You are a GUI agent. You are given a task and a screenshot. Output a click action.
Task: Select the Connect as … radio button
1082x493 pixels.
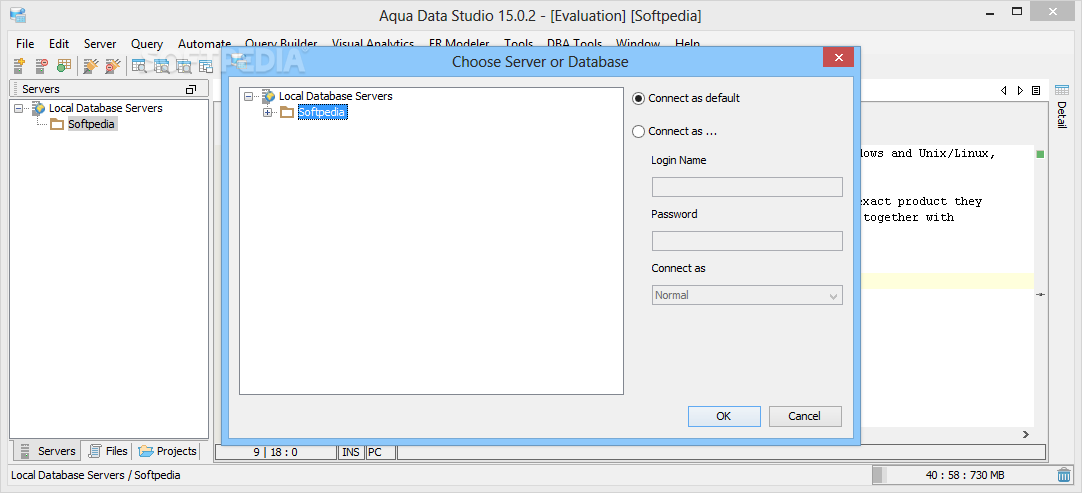click(638, 131)
